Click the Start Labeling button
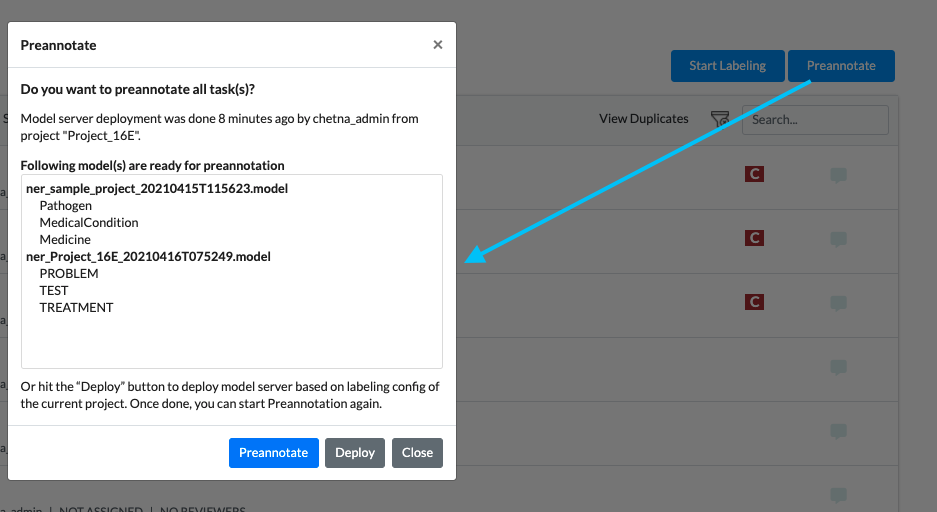The height and width of the screenshot is (512, 937). [x=727, y=66]
